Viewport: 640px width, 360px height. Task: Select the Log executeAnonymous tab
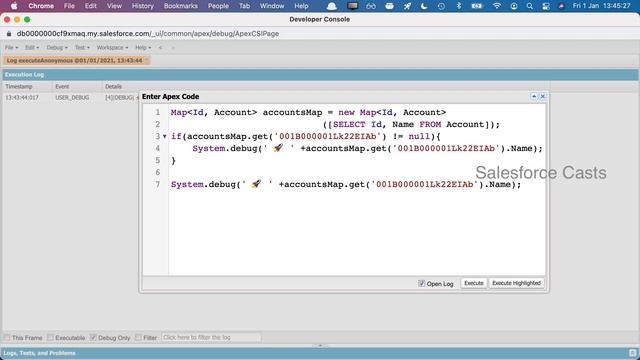(x=75, y=60)
